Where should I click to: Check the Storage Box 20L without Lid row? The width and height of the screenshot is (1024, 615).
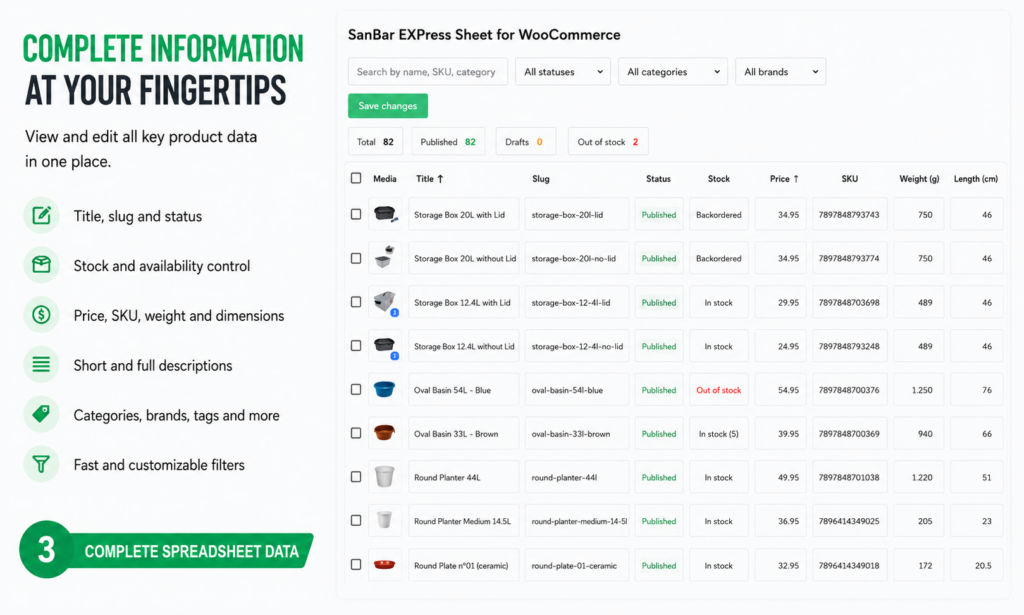click(356, 258)
